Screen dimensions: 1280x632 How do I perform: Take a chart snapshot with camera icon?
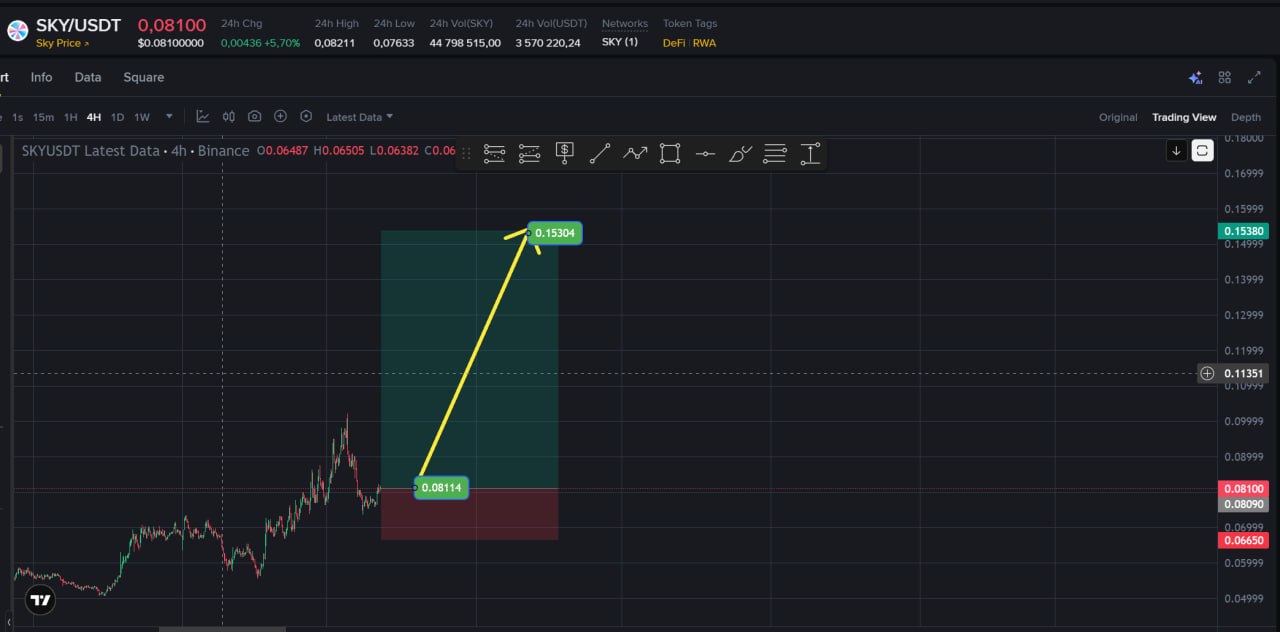255,116
